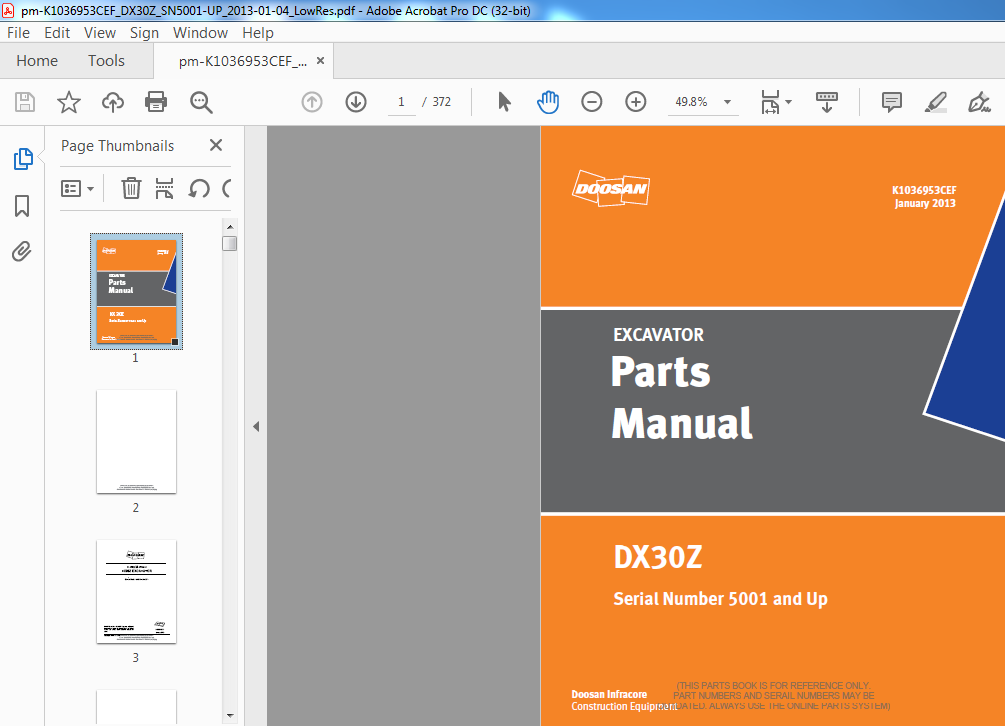The width and height of the screenshot is (1005, 726).
Task: Open the Window menu
Action: (x=201, y=33)
